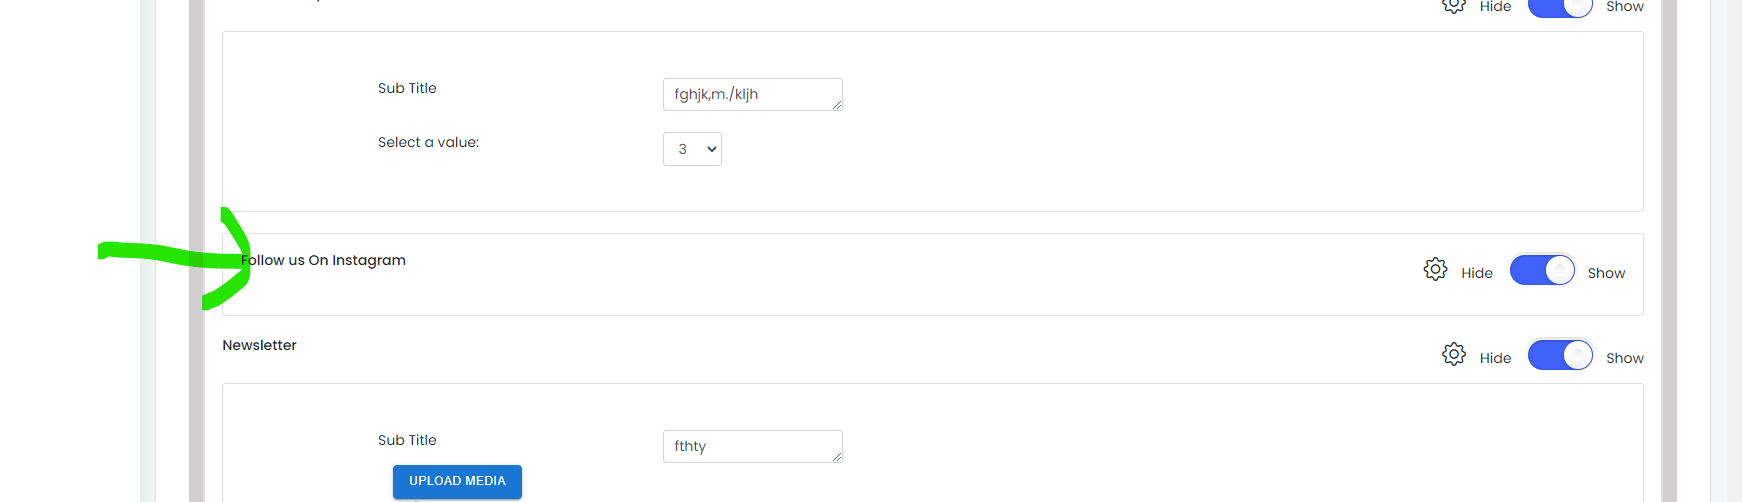
Task: Click the Newsletter section heading
Action: pyautogui.click(x=259, y=345)
